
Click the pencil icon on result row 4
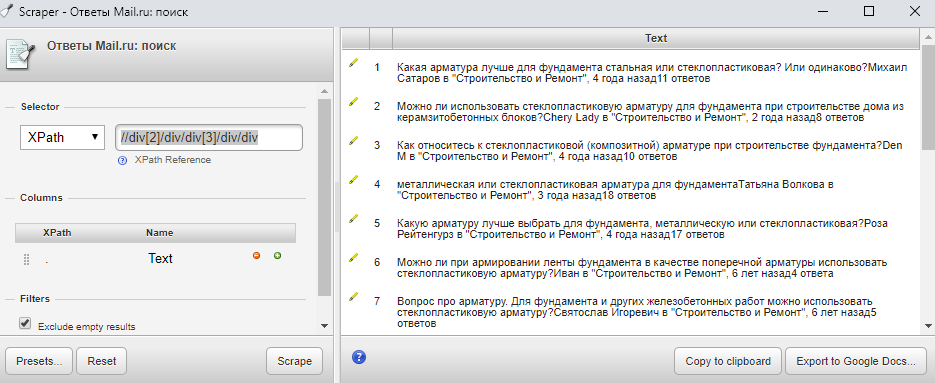(354, 179)
